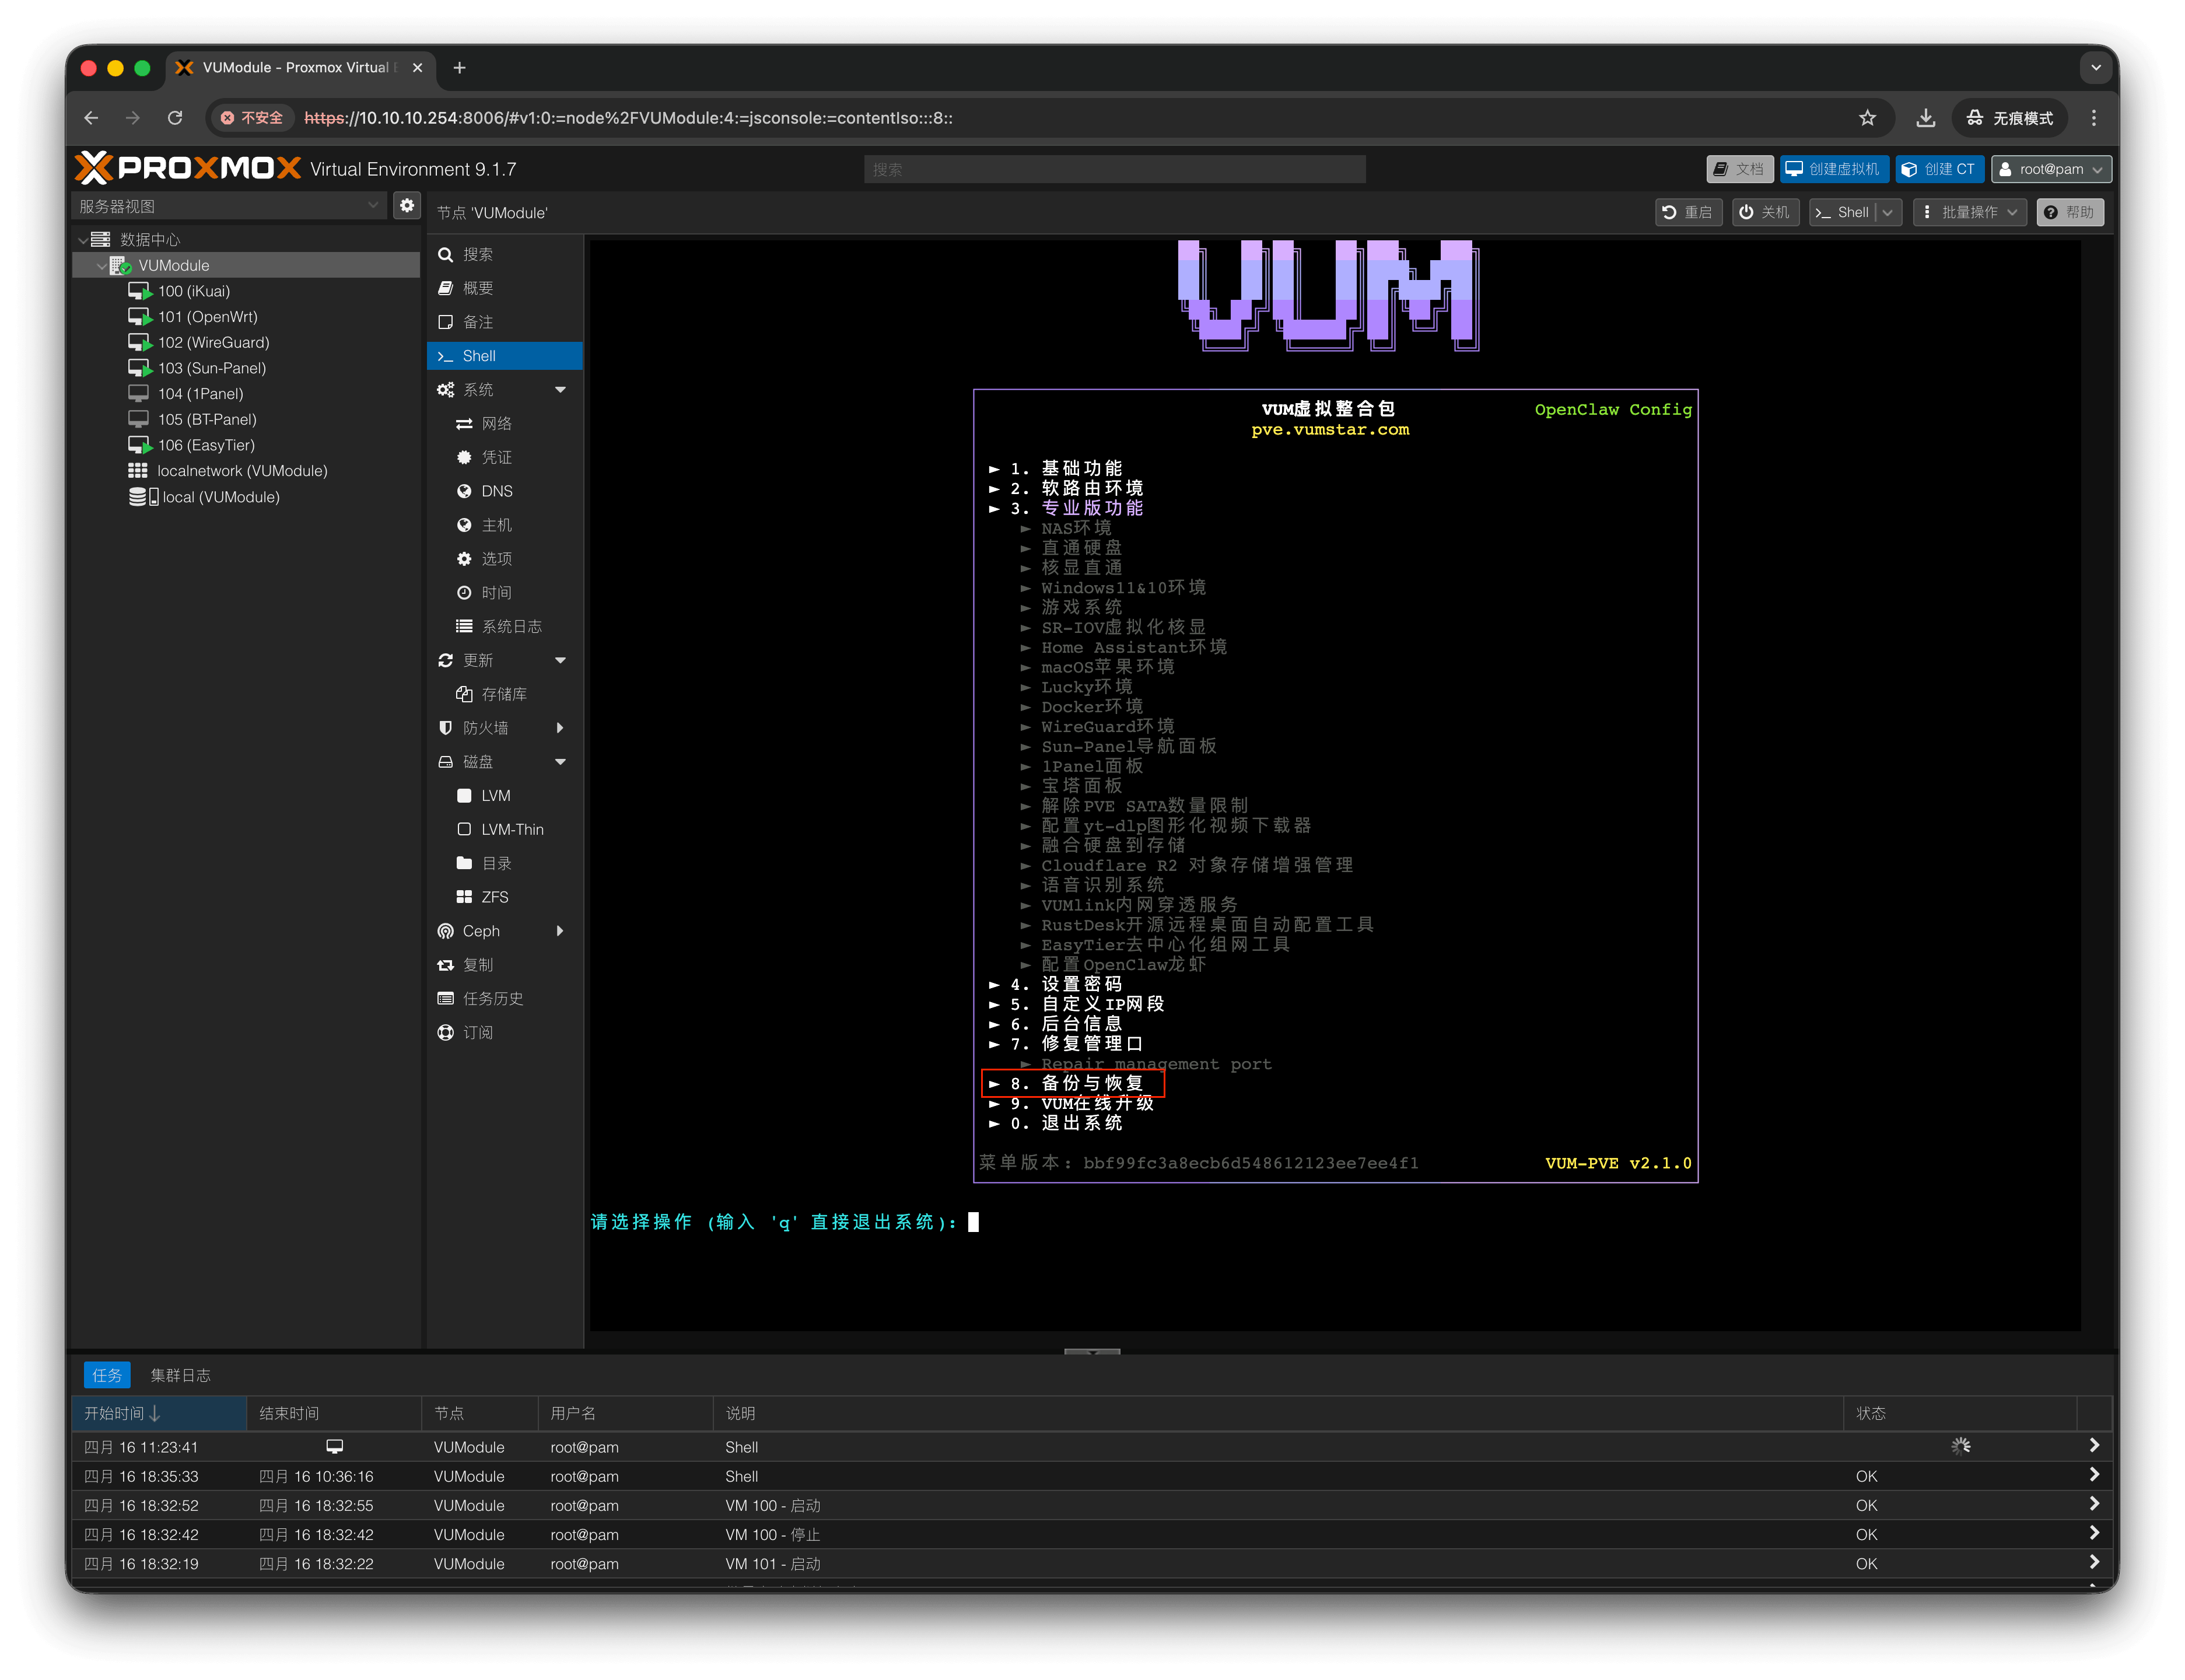
Task: Open localnetwork (VUModule) SDN zone
Action: point(241,471)
